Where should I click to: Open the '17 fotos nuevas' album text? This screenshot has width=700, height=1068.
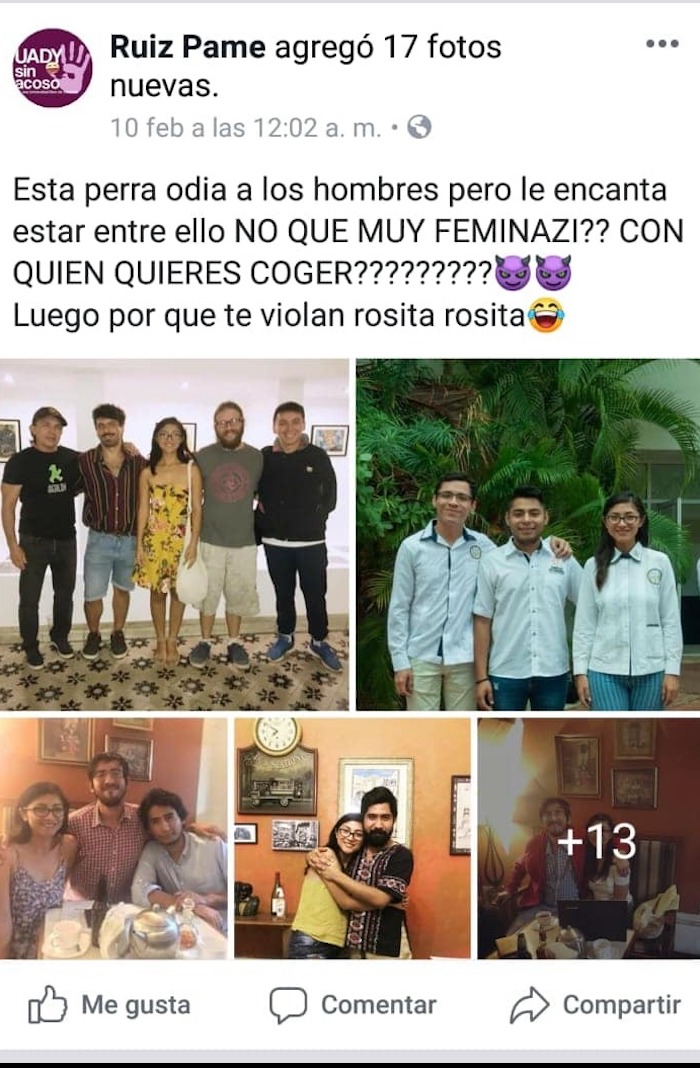[306, 66]
